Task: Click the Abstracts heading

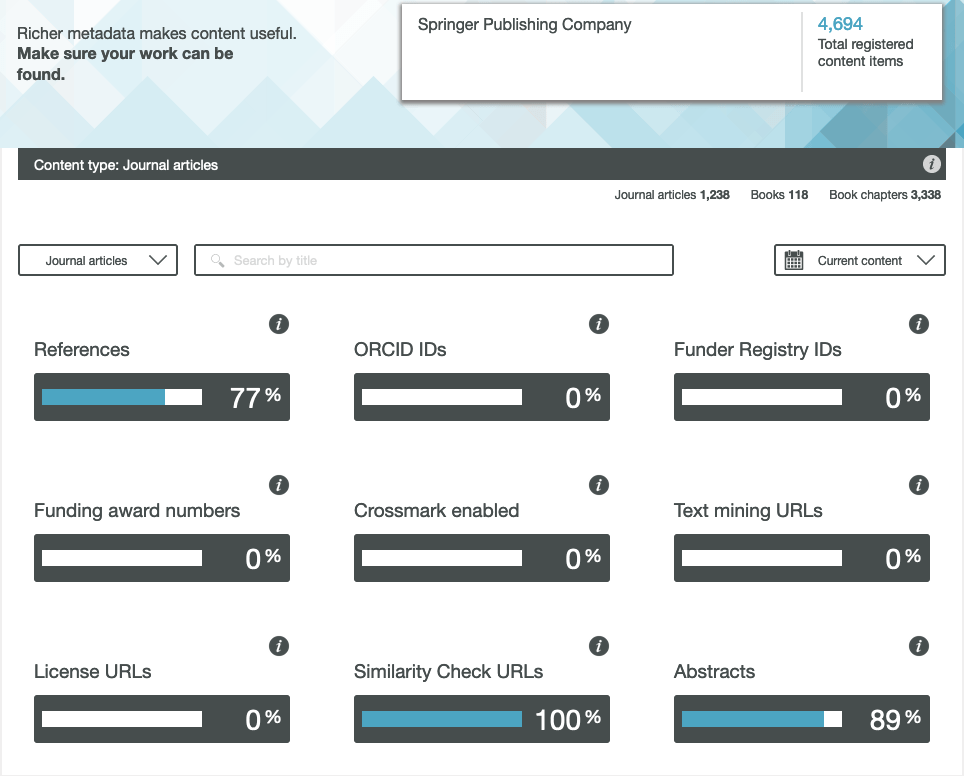Action: 714,672
